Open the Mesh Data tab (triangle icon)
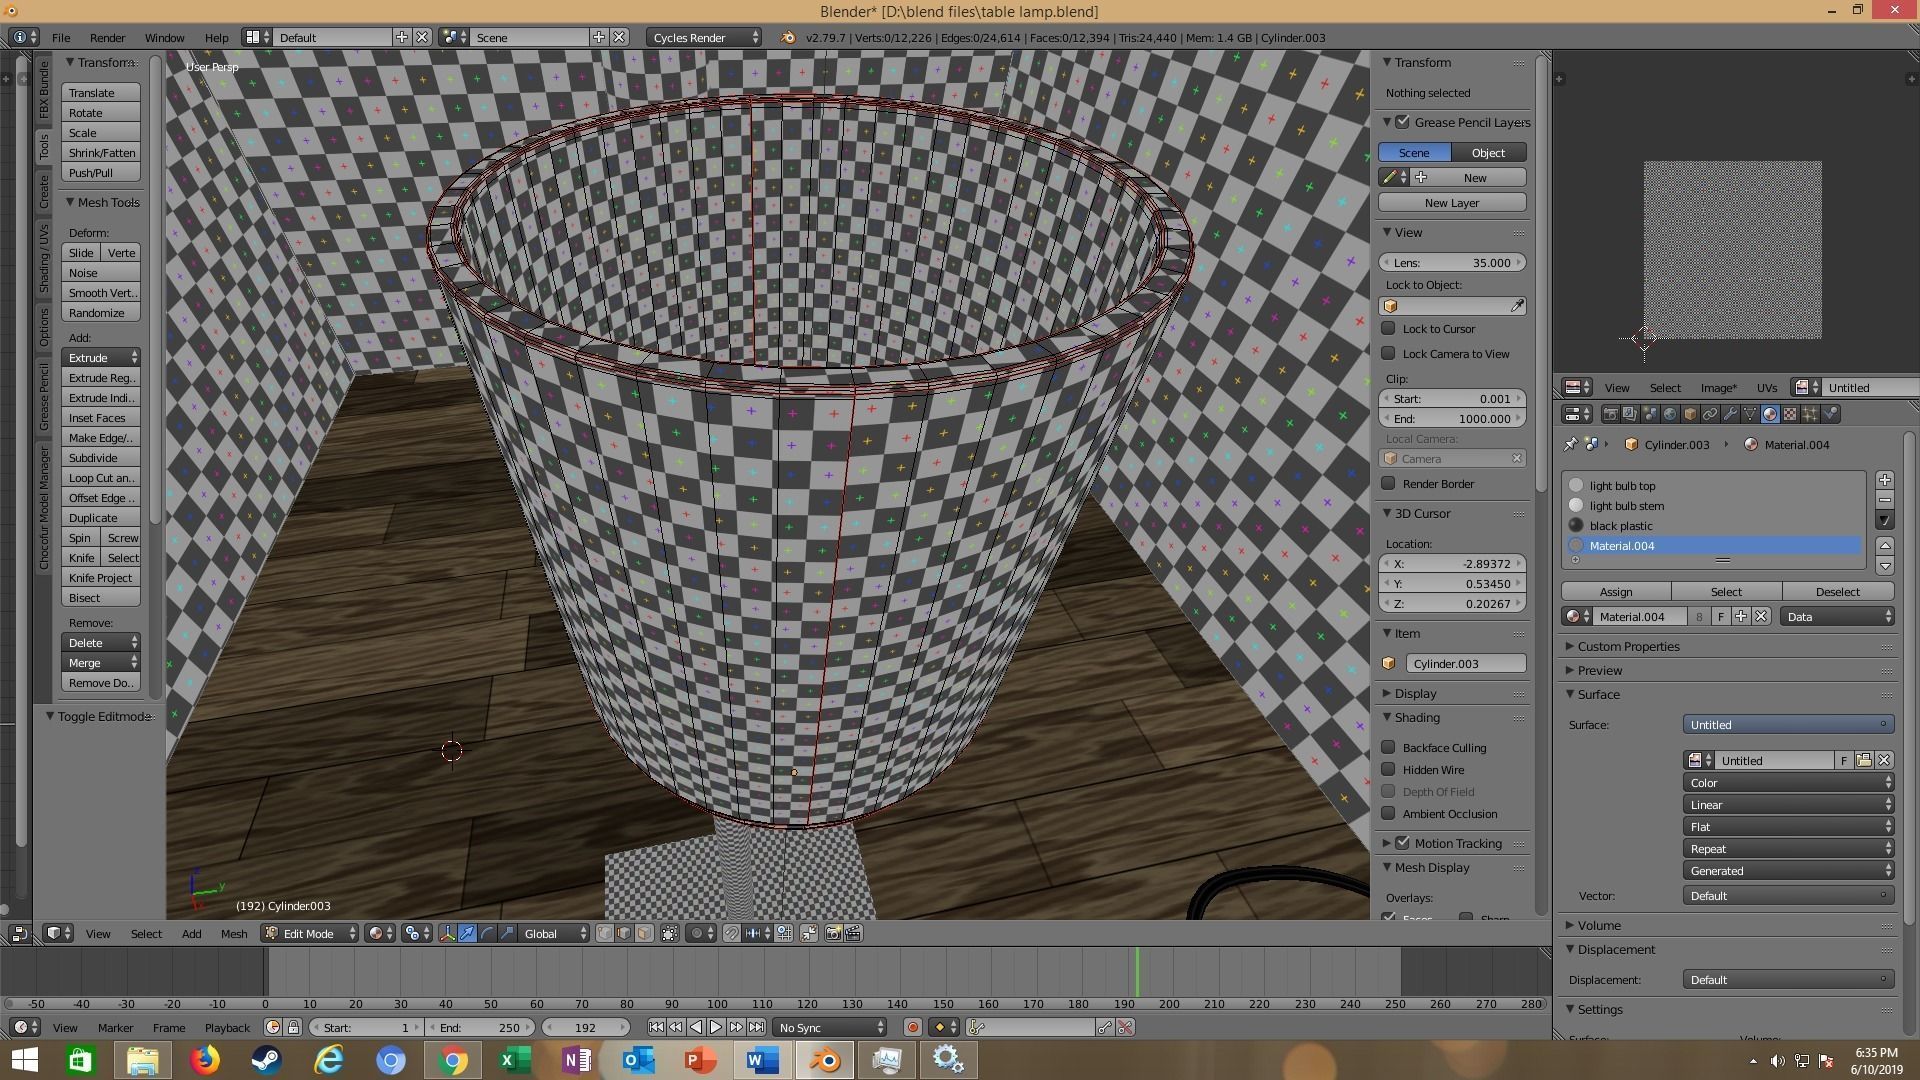 [x=1750, y=414]
